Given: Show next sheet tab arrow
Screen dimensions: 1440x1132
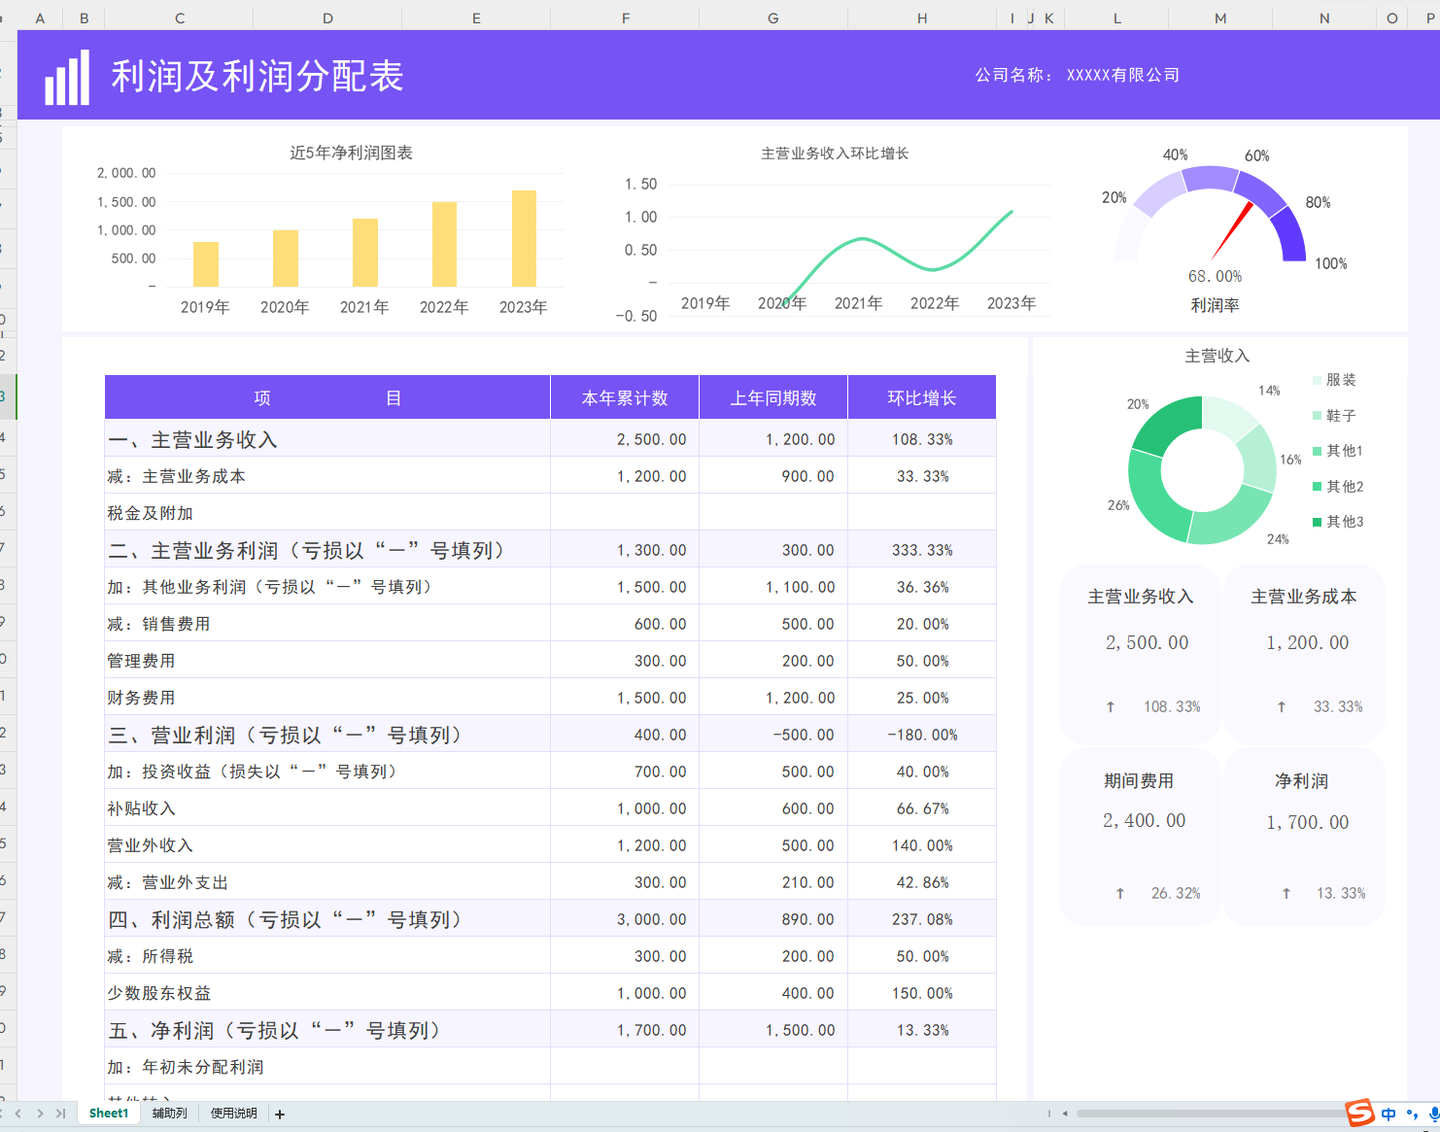Looking at the screenshot, I should coord(40,1113).
